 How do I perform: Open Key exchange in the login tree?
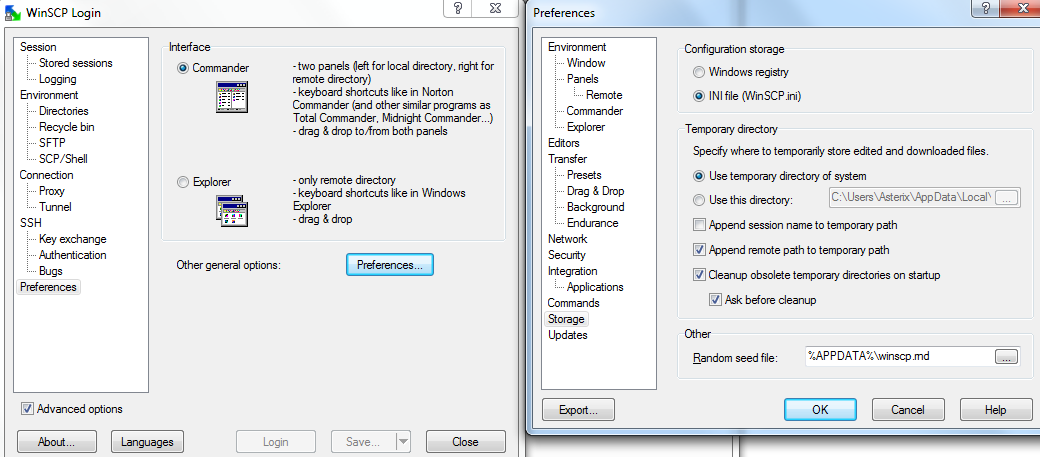[72, 239]
